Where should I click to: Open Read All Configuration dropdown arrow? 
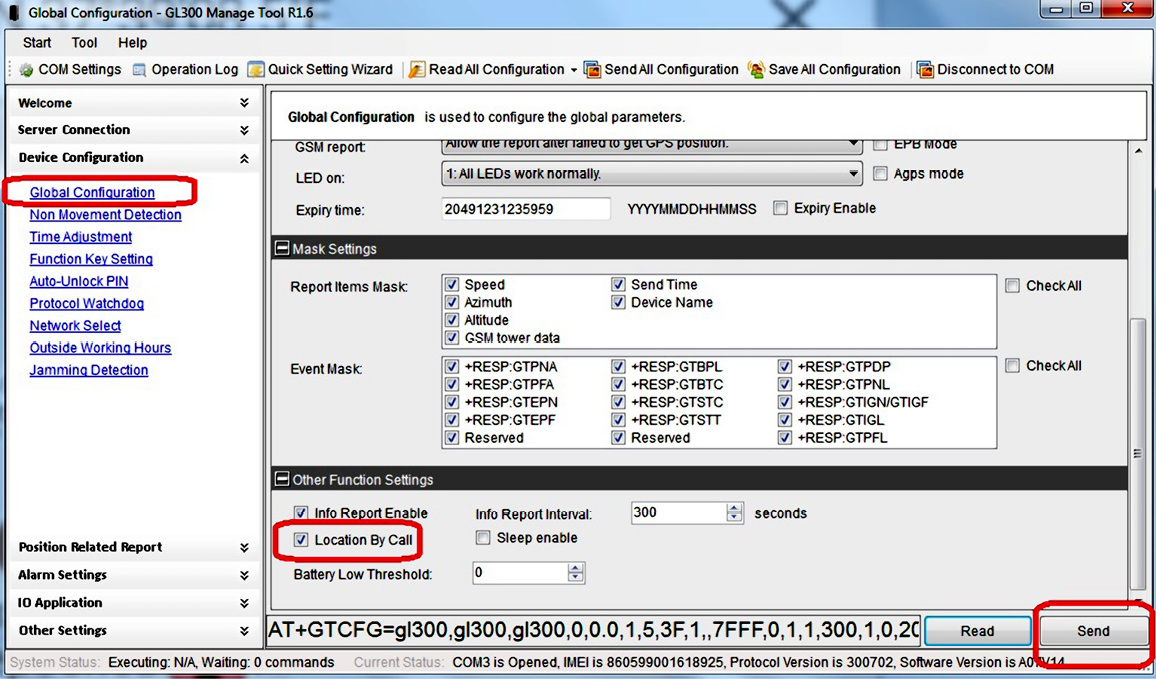click(x=573, y=70)
